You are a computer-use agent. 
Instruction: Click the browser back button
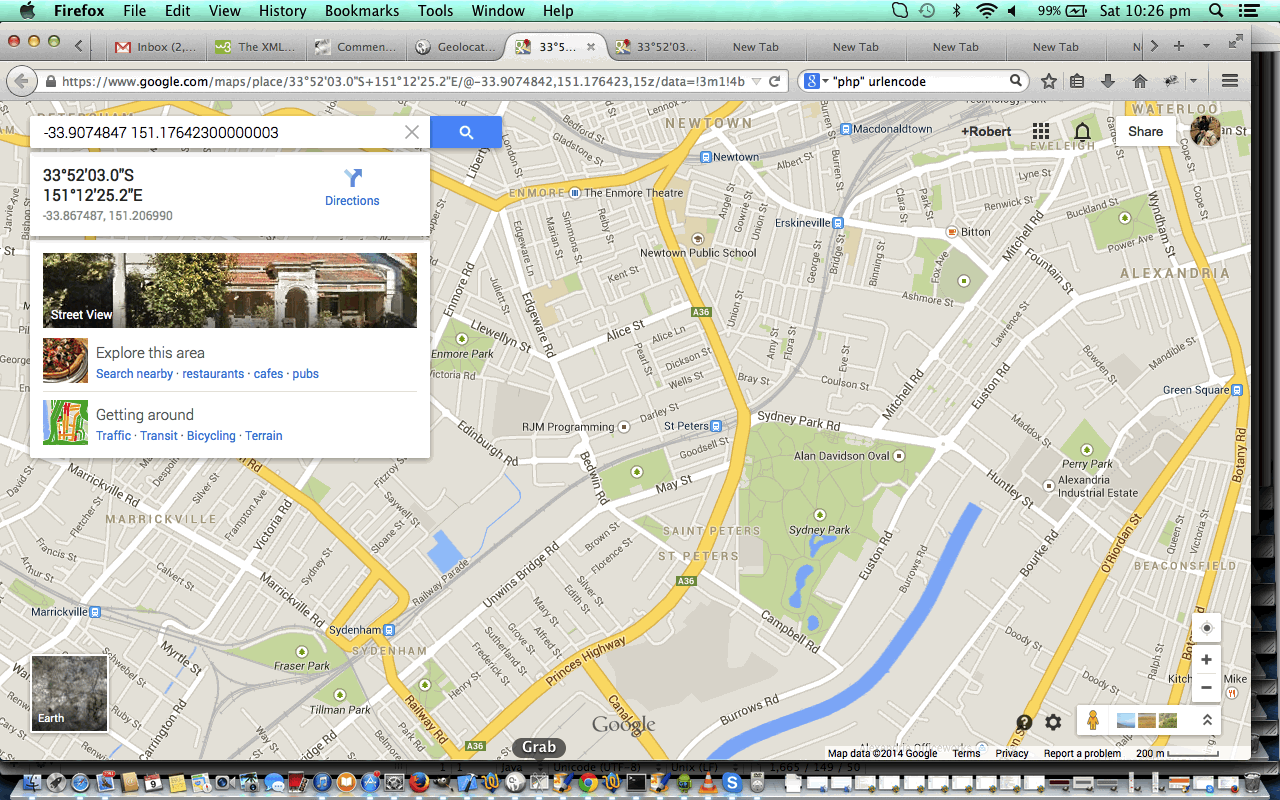tap(21, 81)
